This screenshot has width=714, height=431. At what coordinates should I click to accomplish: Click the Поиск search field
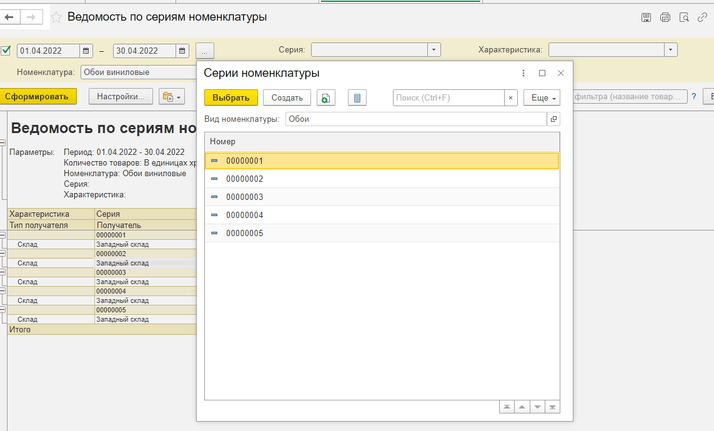coord(446,98)
